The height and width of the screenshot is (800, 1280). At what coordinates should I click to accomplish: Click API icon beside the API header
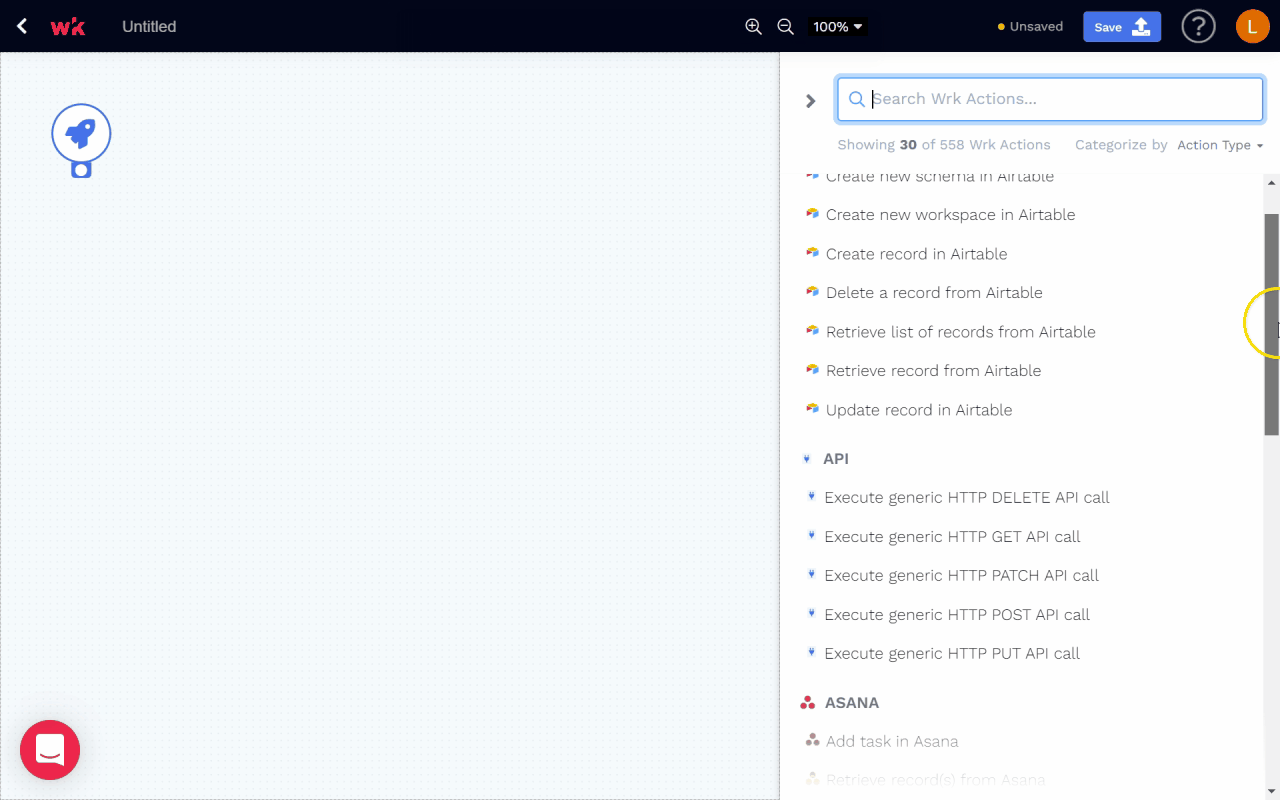[807, 459]
